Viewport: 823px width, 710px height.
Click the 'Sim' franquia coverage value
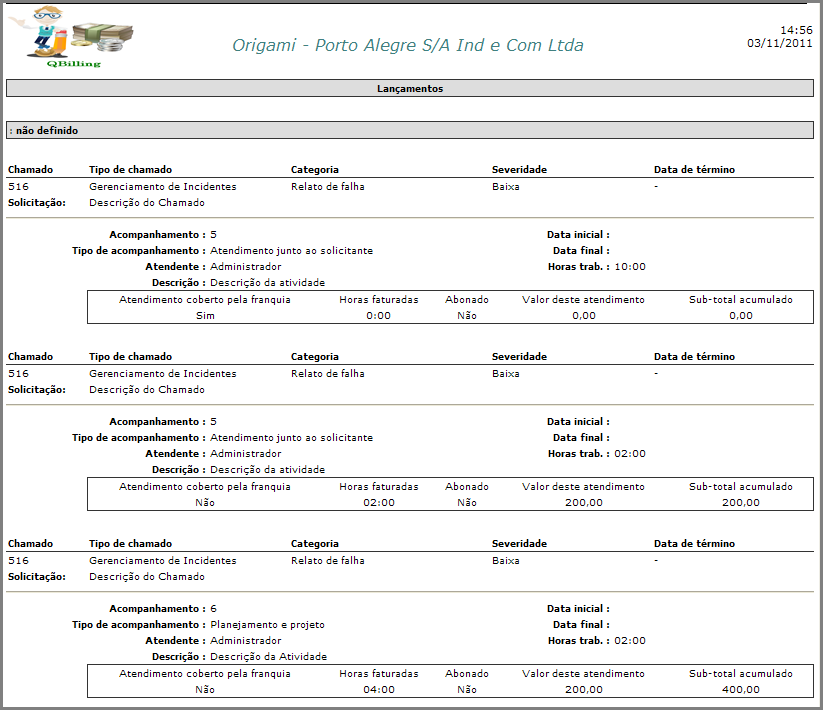pyautogui.click(x=205, y=315)
